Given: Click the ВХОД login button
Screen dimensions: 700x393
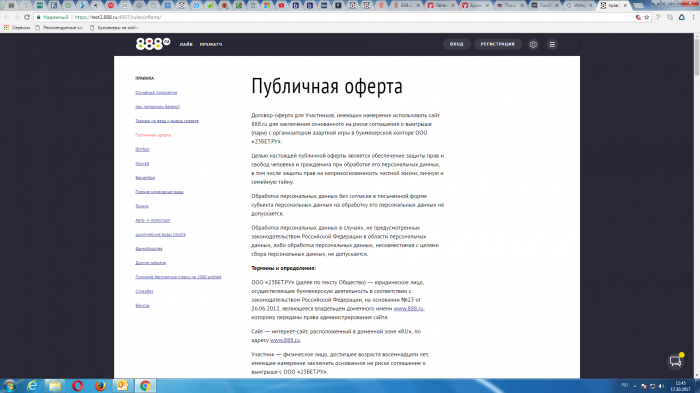Looking at the screenshot, I should point(456,44).
